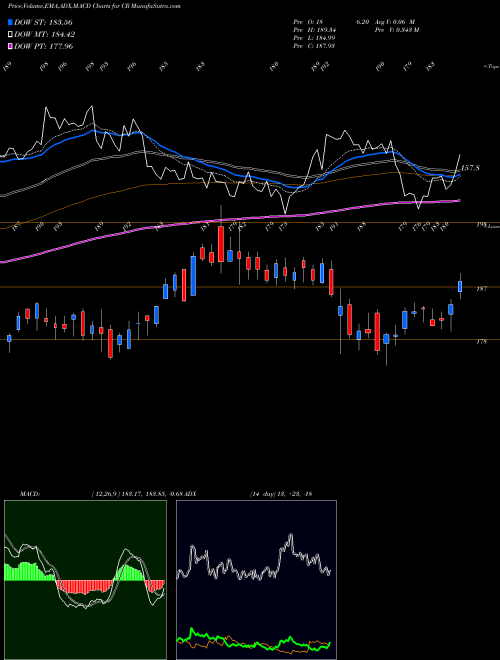
Task: Click the 157.8 label beside the EMA lines
Action: (470, 168)
